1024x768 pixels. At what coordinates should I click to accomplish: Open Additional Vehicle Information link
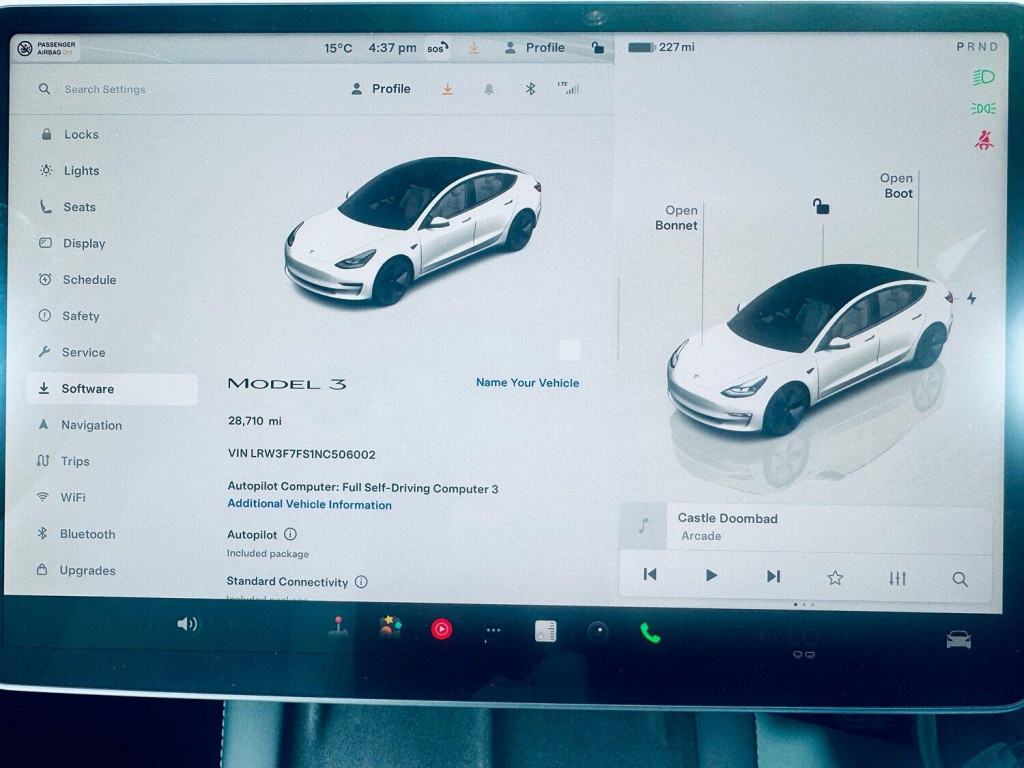309,505
